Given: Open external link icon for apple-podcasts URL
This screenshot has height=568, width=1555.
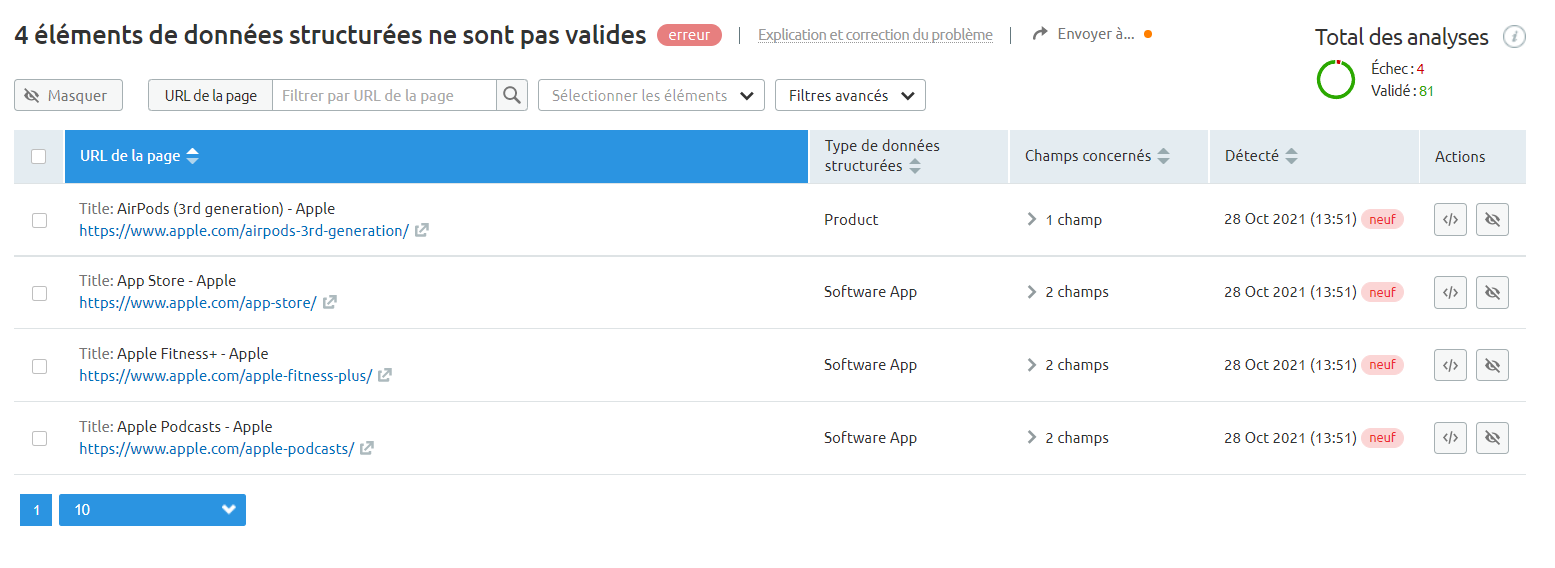Looking at the screenshot, I should pos(367,448).
